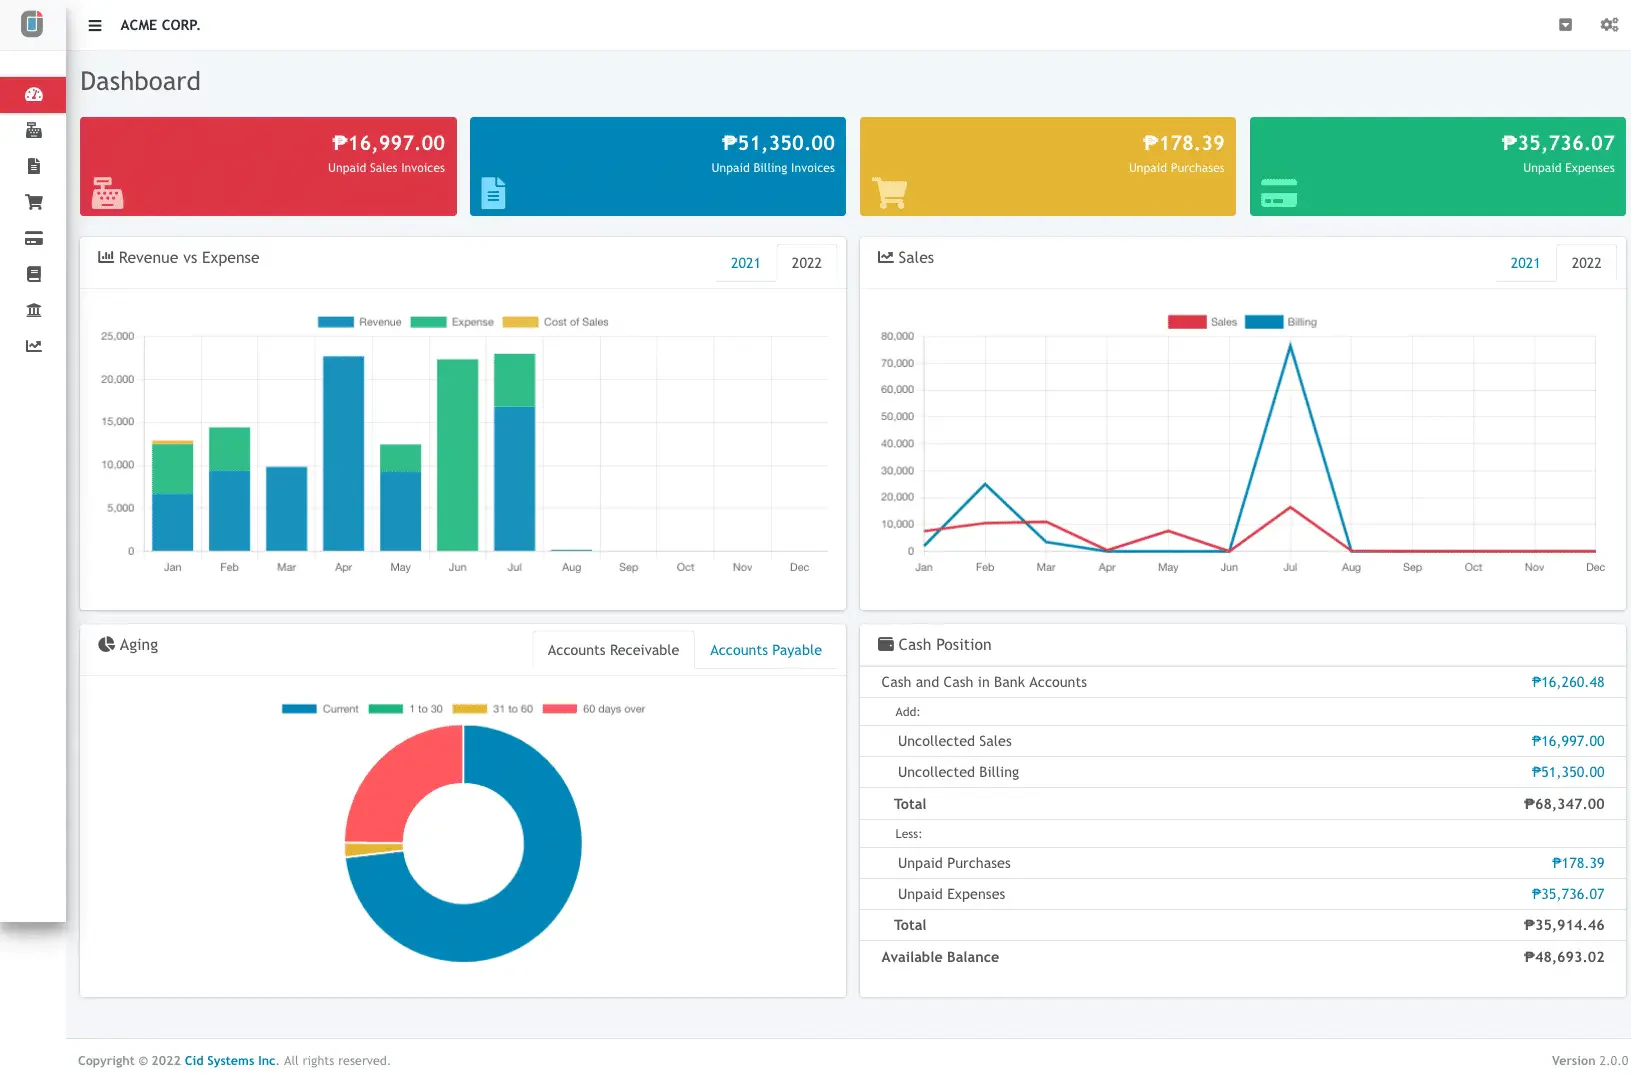Open the header dropdown caret box icon
The height and width of the screenshot is (1076, 1631).
click(1566, 25)
